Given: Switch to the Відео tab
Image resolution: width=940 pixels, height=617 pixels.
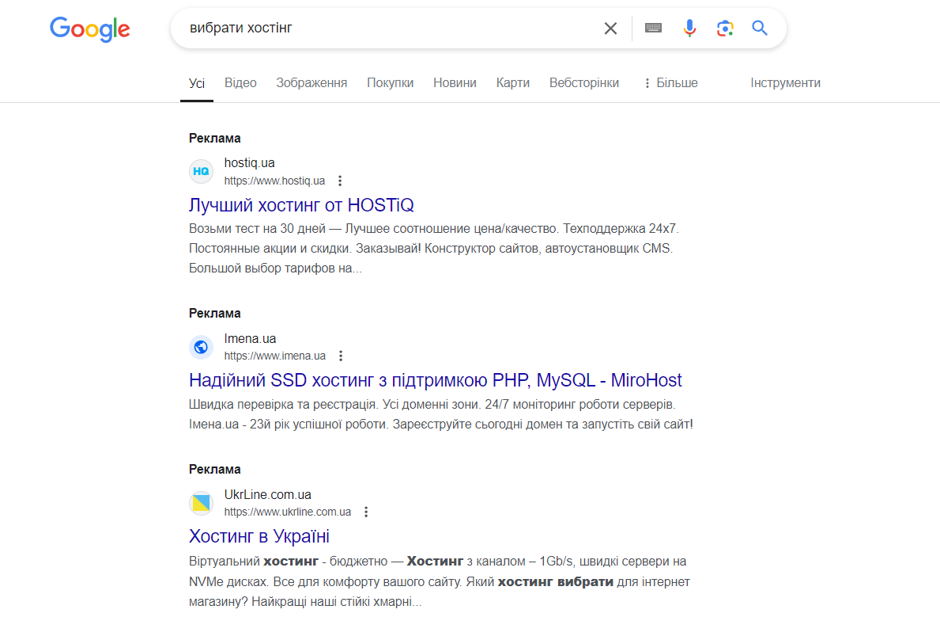Looking at the screenshot, I should point(240,83).
